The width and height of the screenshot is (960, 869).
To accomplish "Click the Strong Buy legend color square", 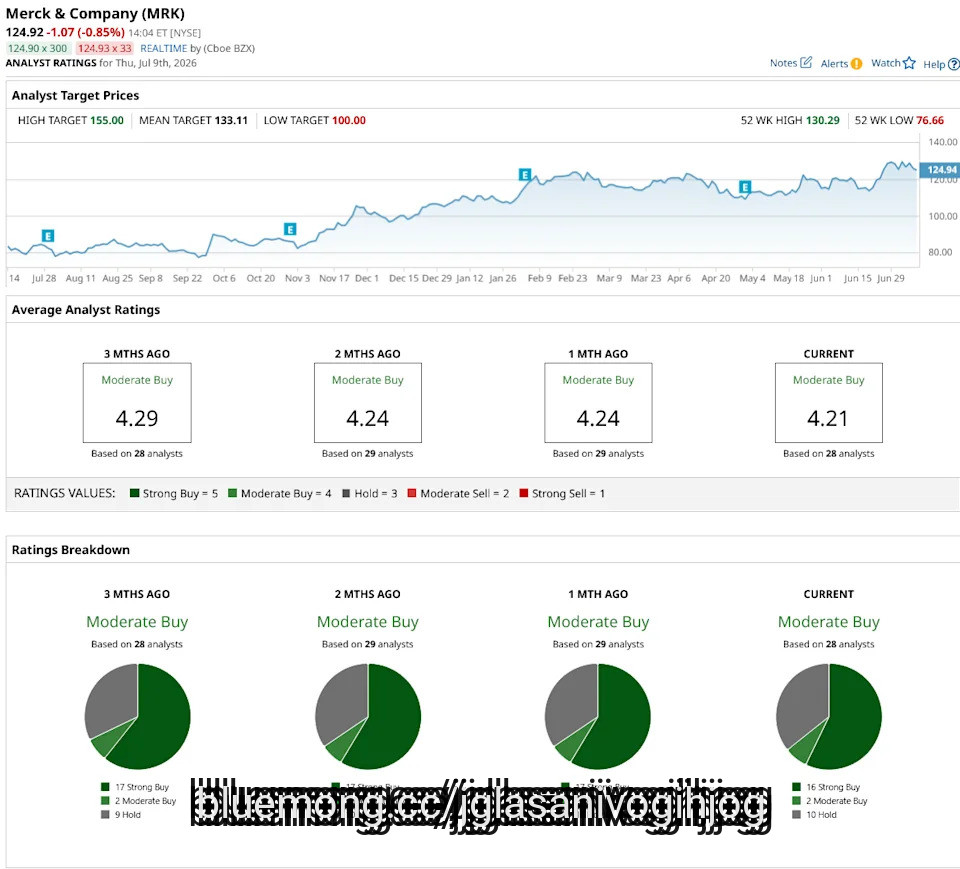I will pyautogui.click(x=135, y=493).
